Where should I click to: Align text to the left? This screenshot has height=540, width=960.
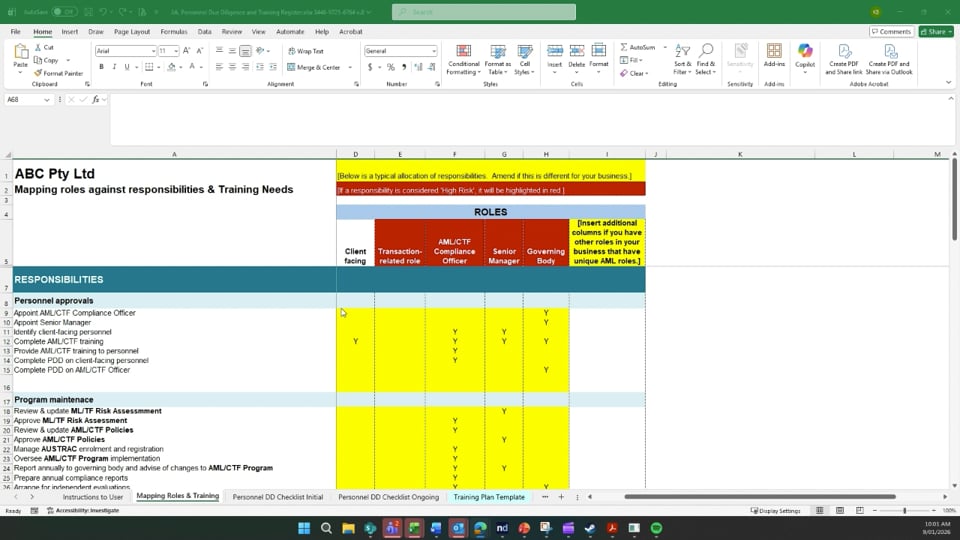[x=219, y=67]
